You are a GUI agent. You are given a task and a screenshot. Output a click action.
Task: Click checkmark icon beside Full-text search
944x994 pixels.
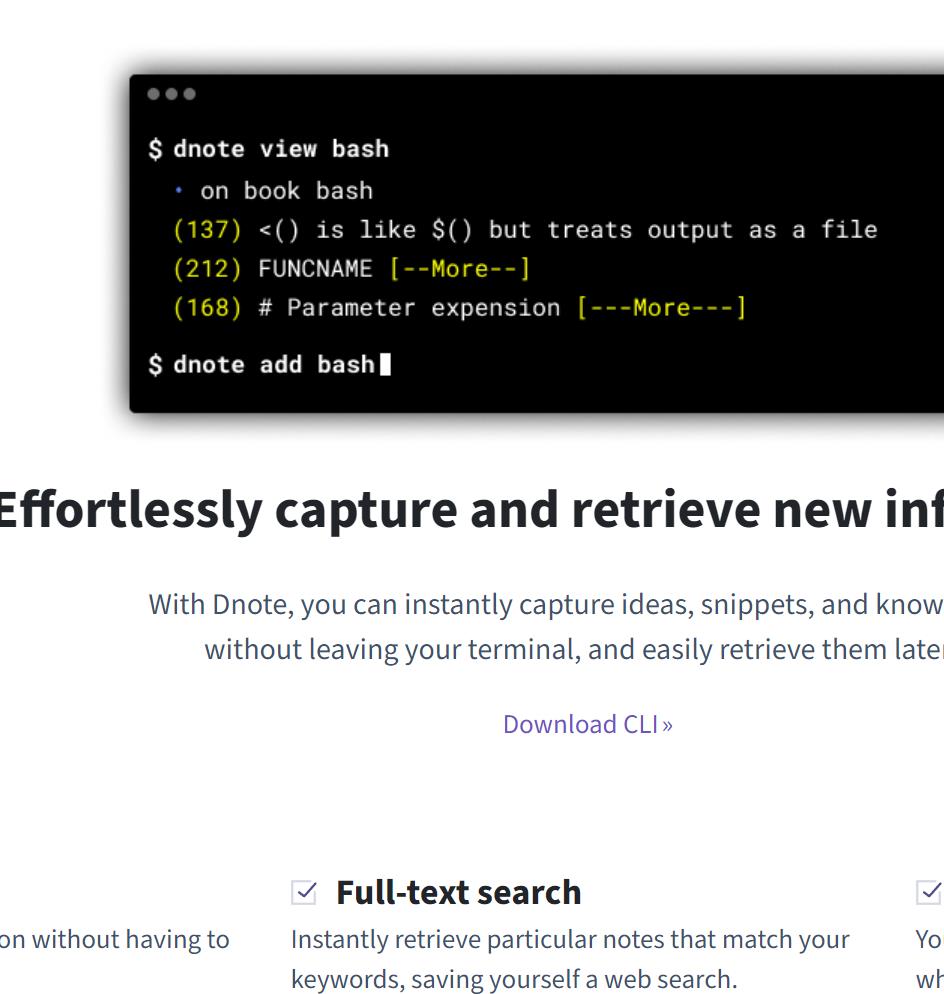point(304,892)
